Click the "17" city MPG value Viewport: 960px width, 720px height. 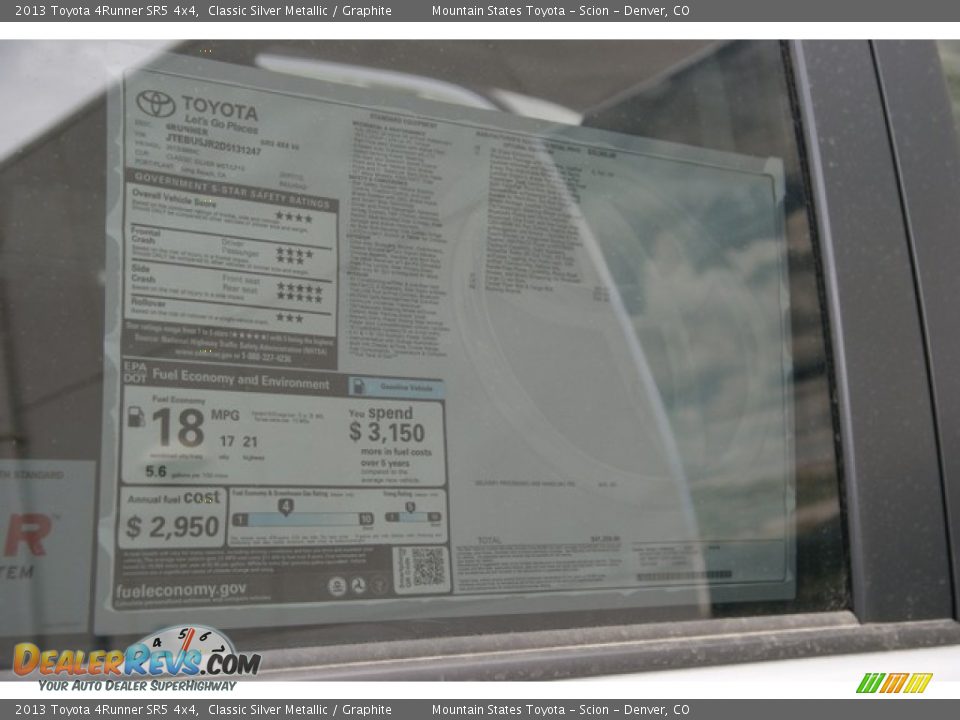(x=227, y=441)
